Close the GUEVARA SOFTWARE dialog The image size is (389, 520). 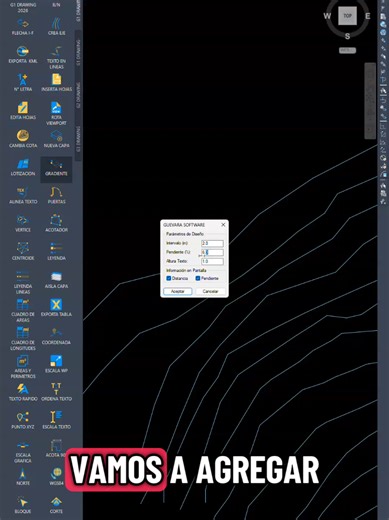223,225
